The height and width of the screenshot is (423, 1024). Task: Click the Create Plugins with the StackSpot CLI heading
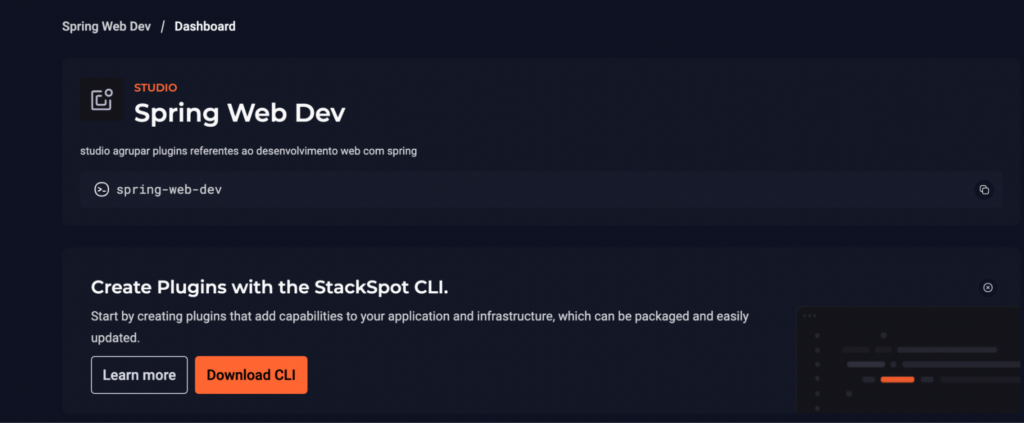coord(270,287)
